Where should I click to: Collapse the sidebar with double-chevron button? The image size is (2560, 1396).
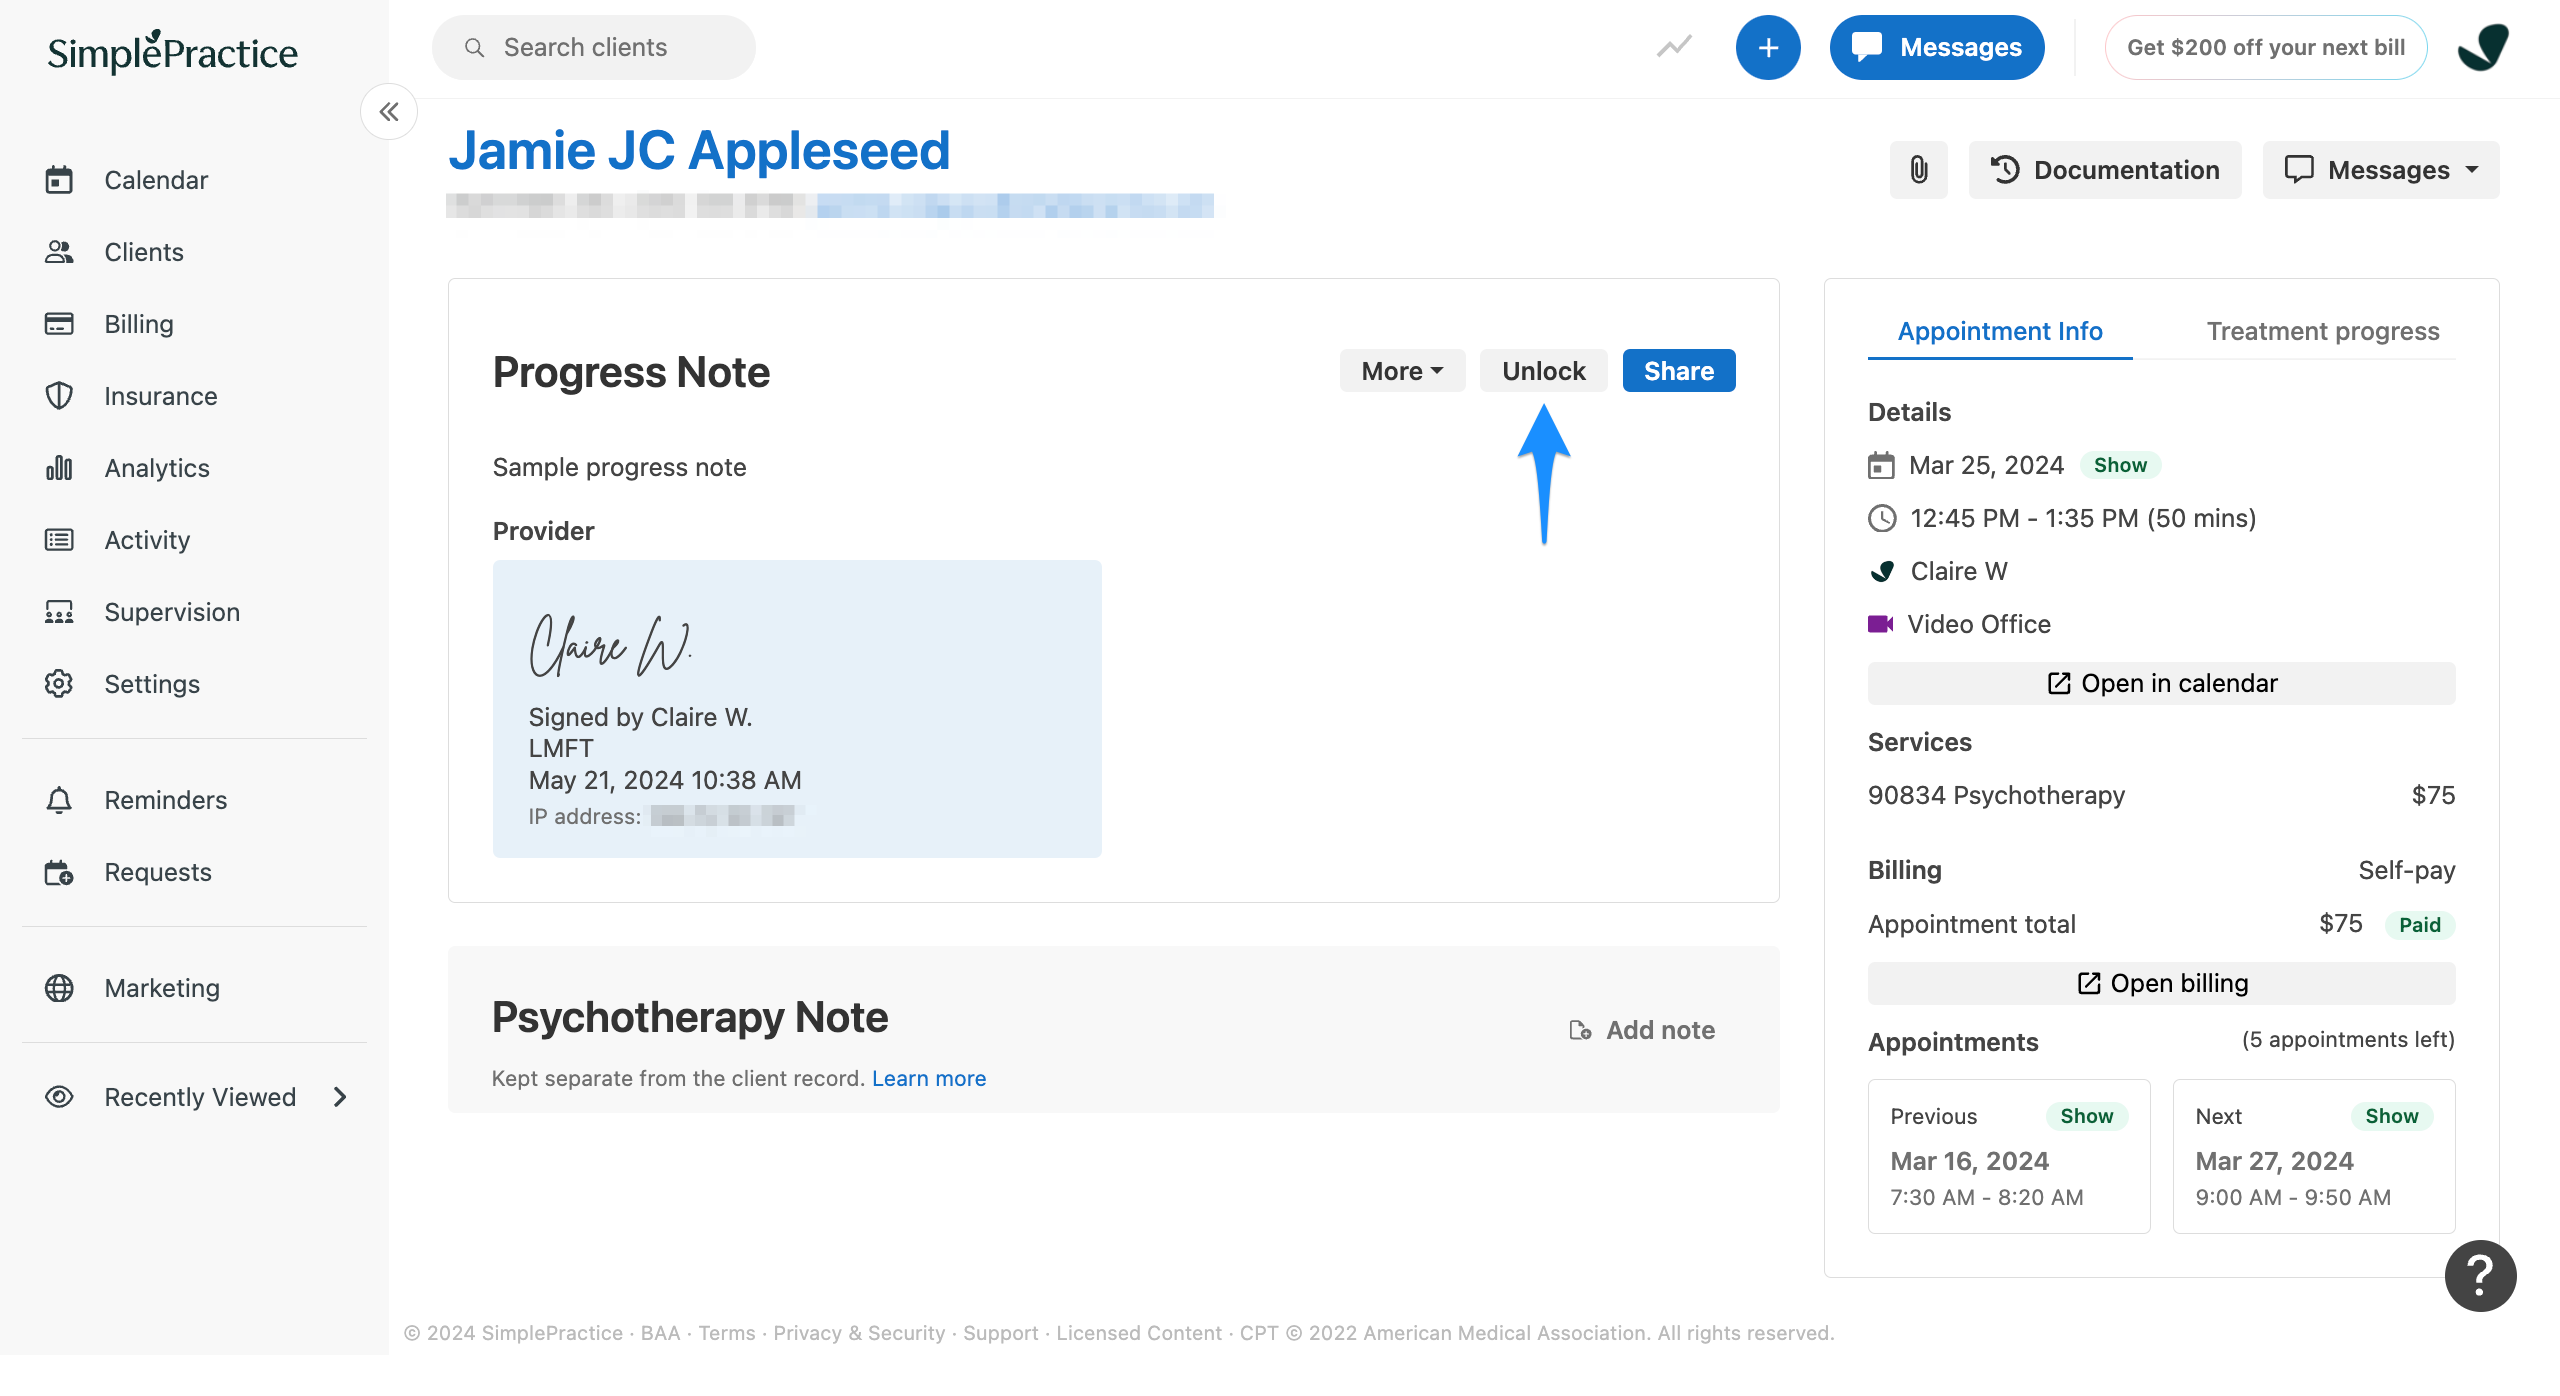389,112
